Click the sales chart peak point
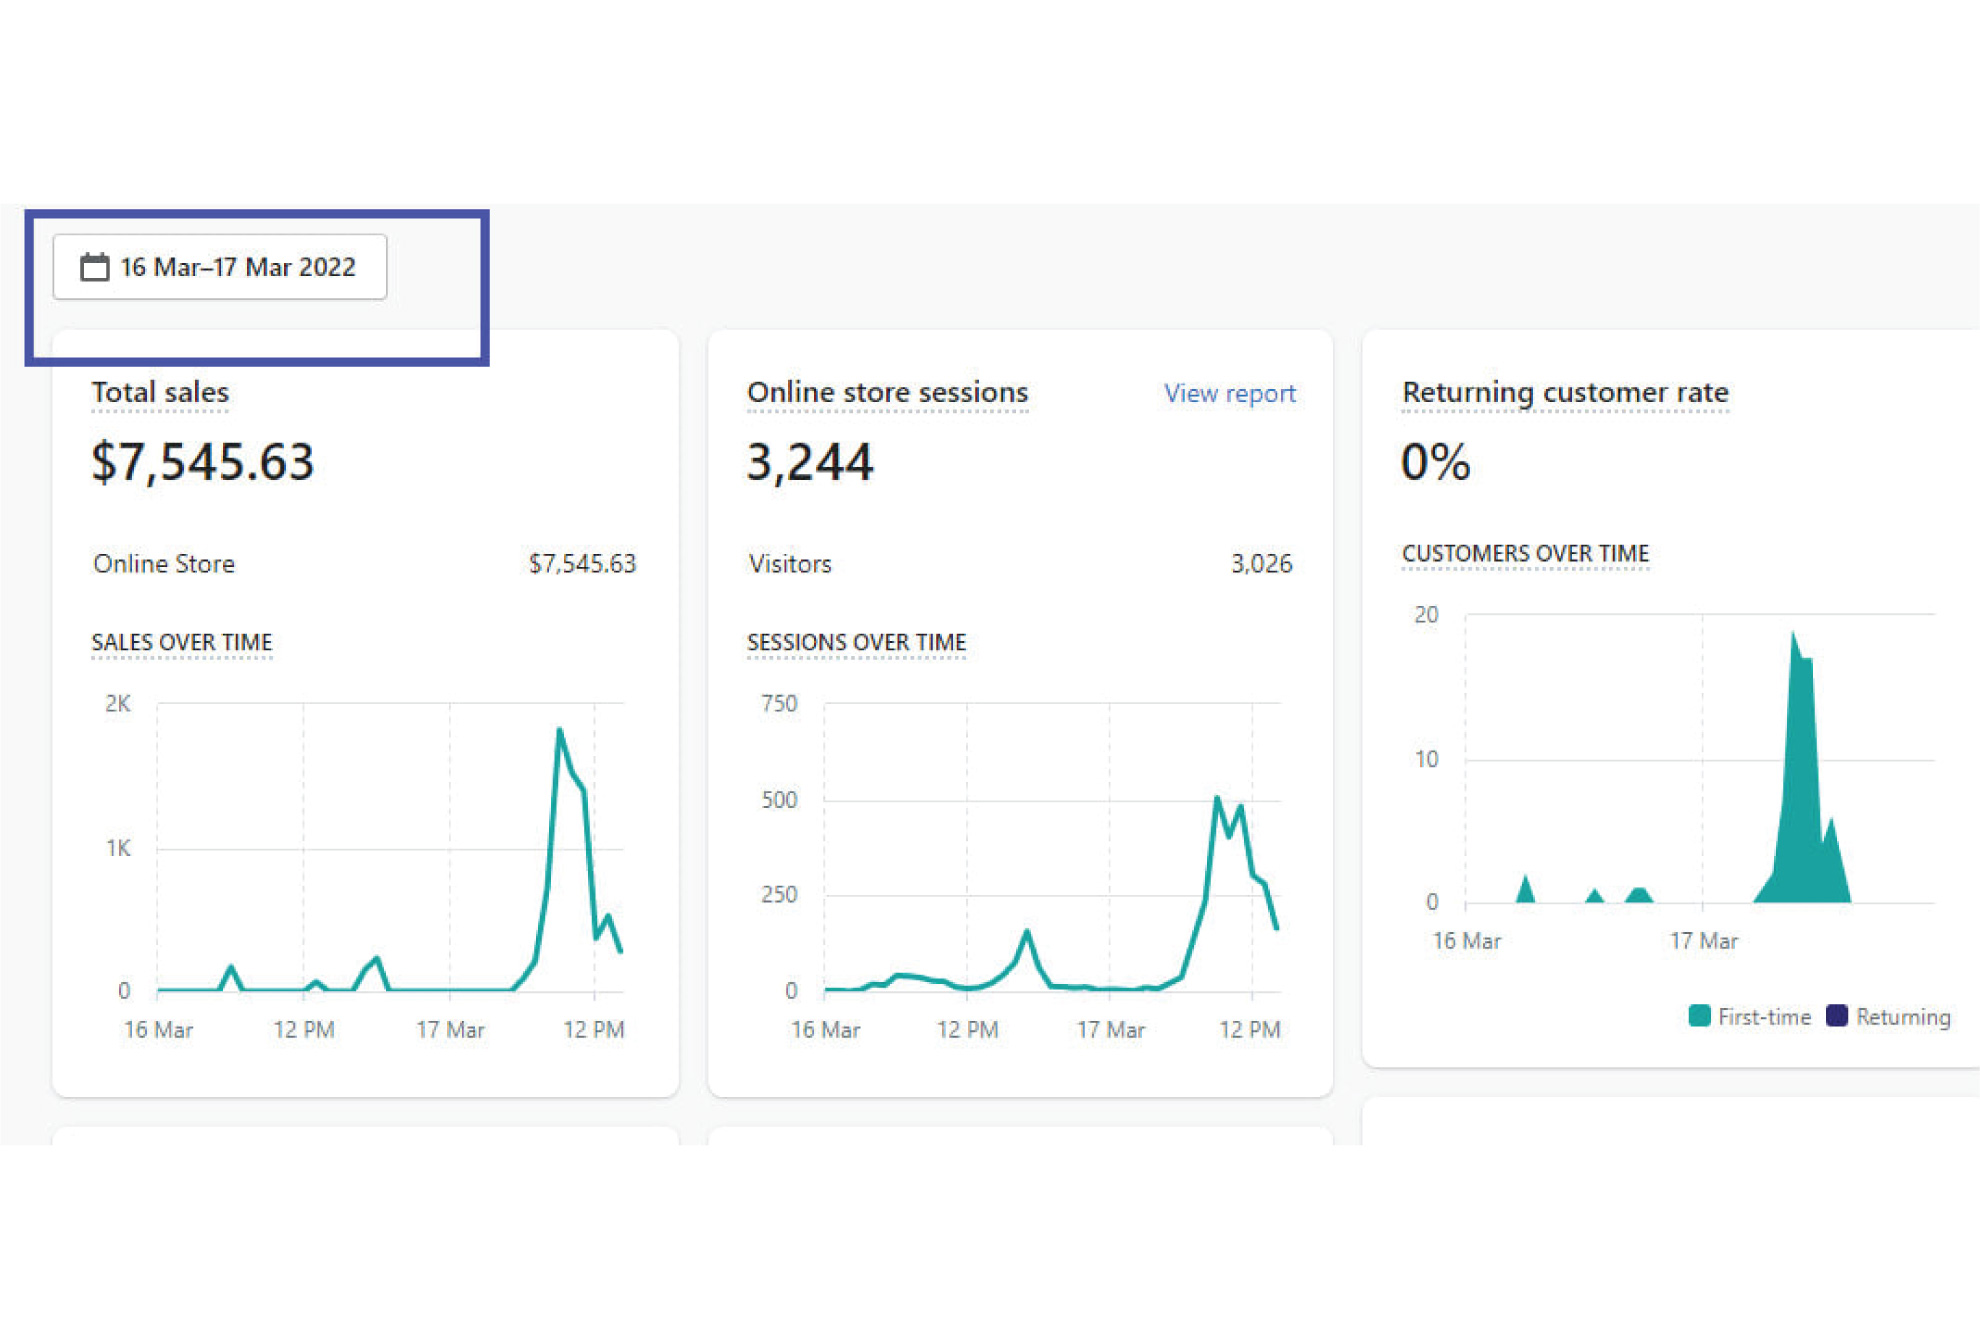Screen dimensions: 1980x1320 point(559,730)
